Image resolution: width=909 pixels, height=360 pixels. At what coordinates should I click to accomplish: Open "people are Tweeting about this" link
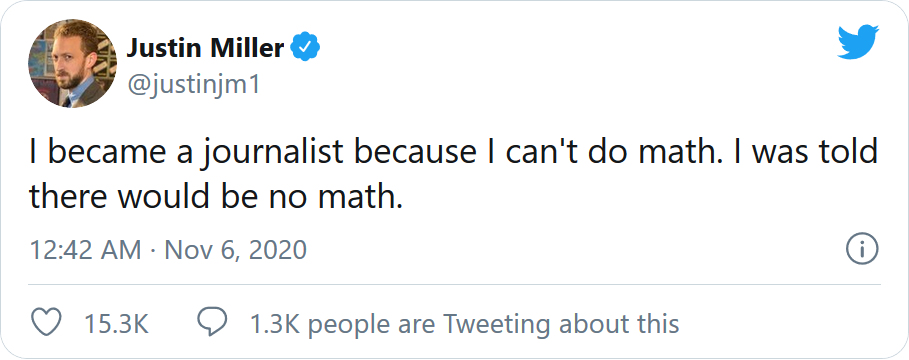pos(493,323)
